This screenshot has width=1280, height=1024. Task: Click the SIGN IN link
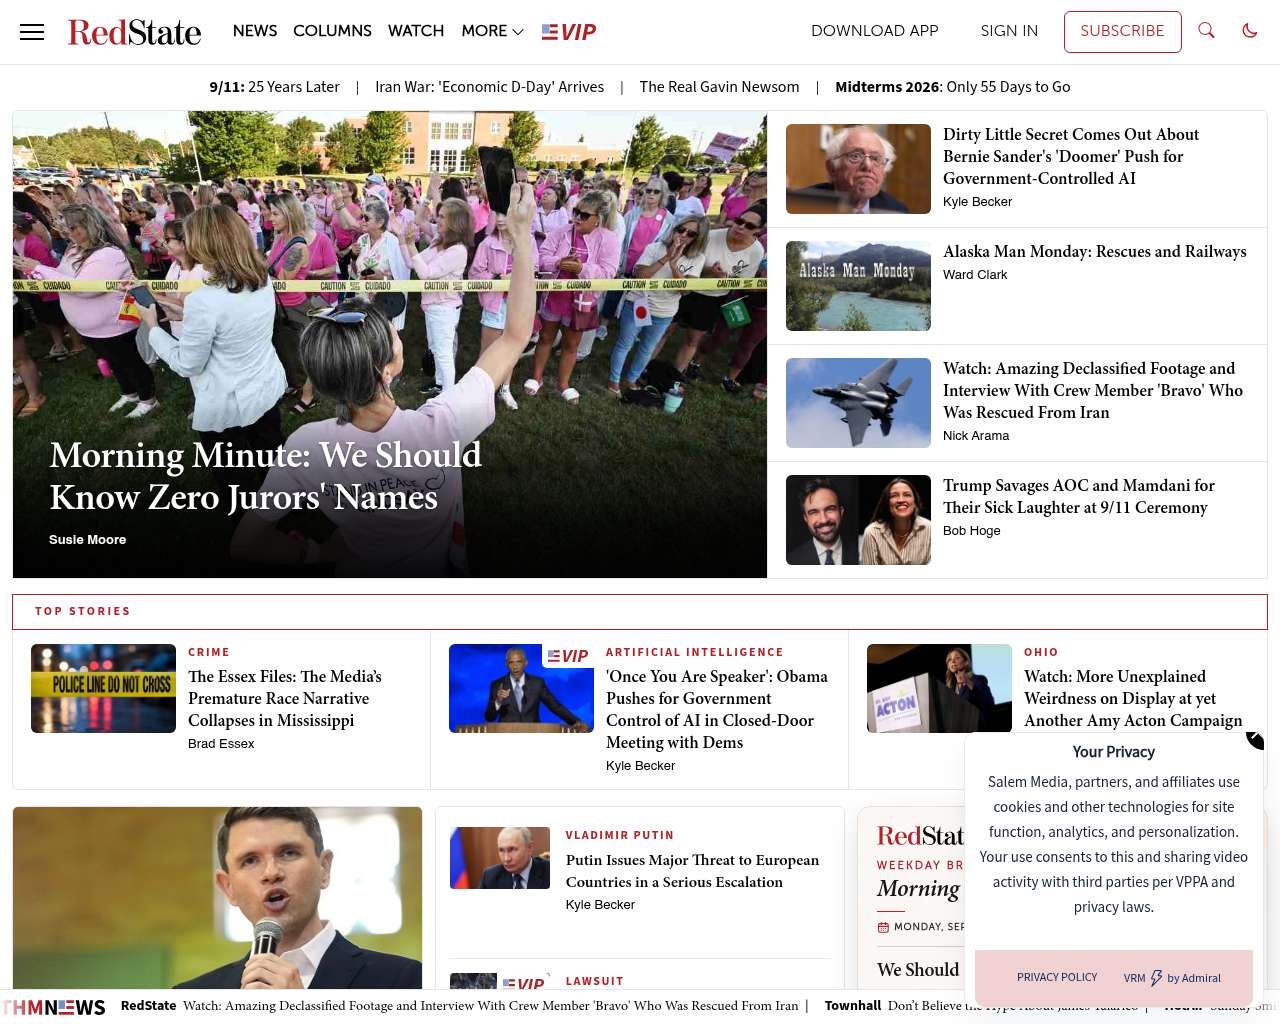point(1009,31)
